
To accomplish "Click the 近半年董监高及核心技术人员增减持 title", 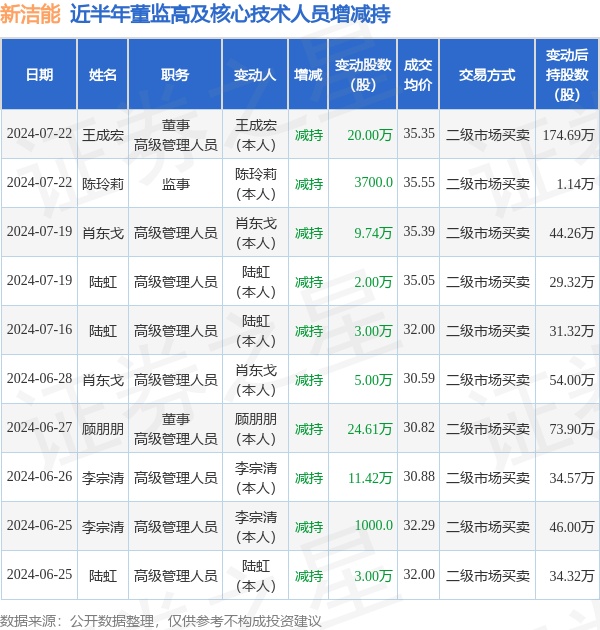I will tap(230, 14).
